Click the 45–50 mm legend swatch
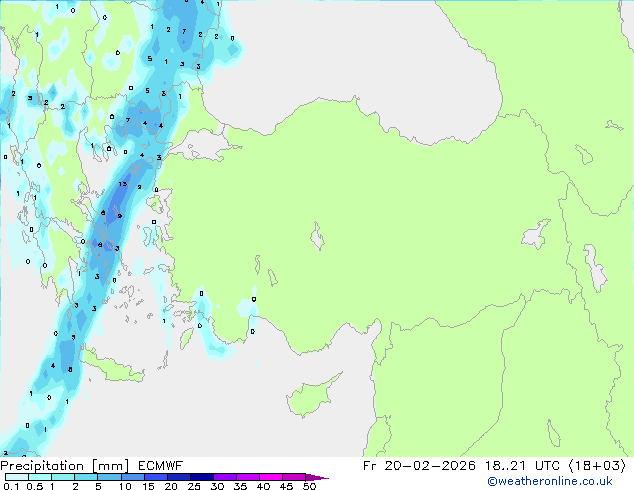 [x=294, y=477]
